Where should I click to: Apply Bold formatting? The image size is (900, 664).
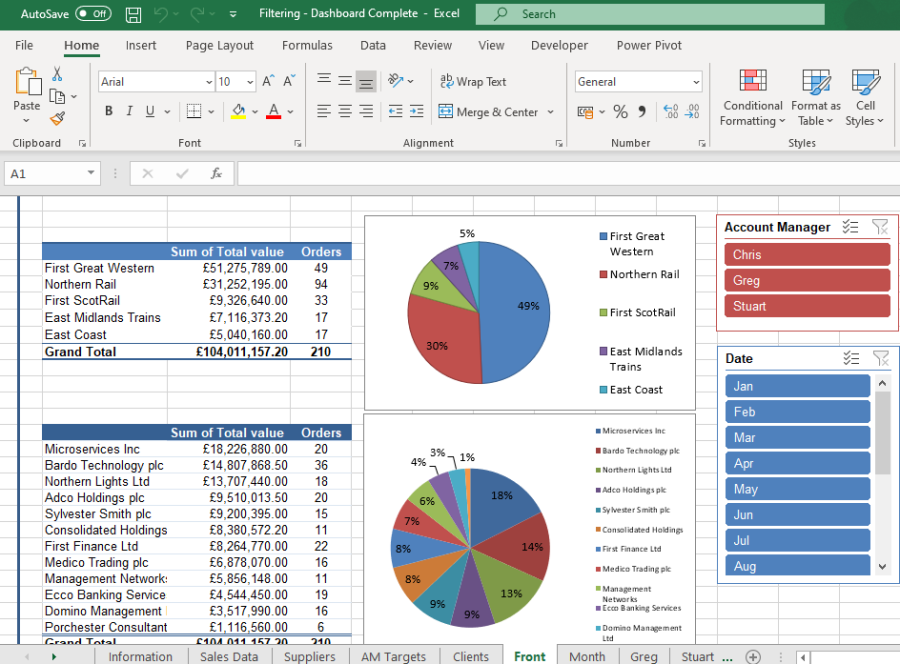[x=108, y=111]
